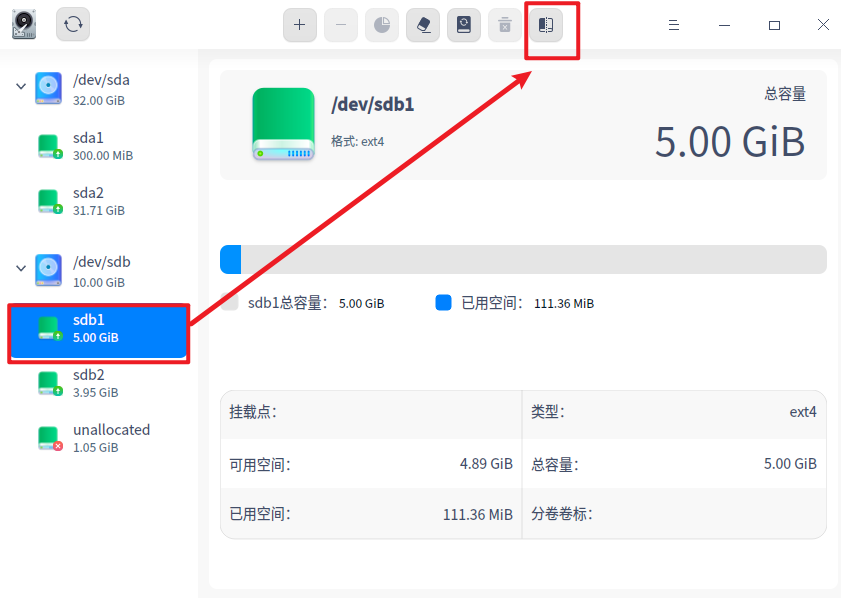Click the 5.00 GiB 总容量 table value
This screenshot has height=598, width=841.
[x=790, y=463]
